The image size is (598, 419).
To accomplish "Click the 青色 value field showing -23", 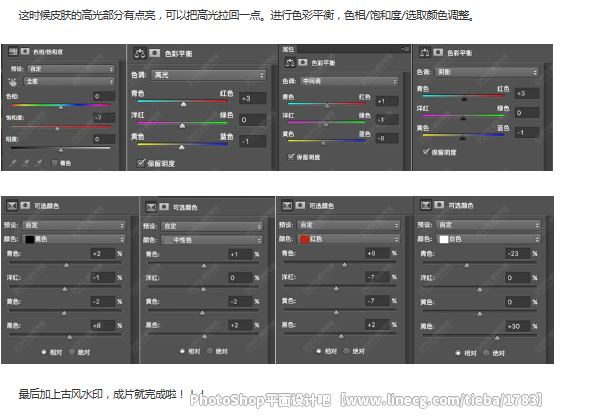I will coord(518,254).
